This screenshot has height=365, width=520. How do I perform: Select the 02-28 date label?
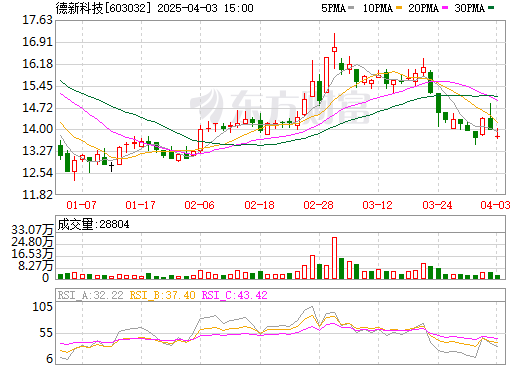point(318,205)
